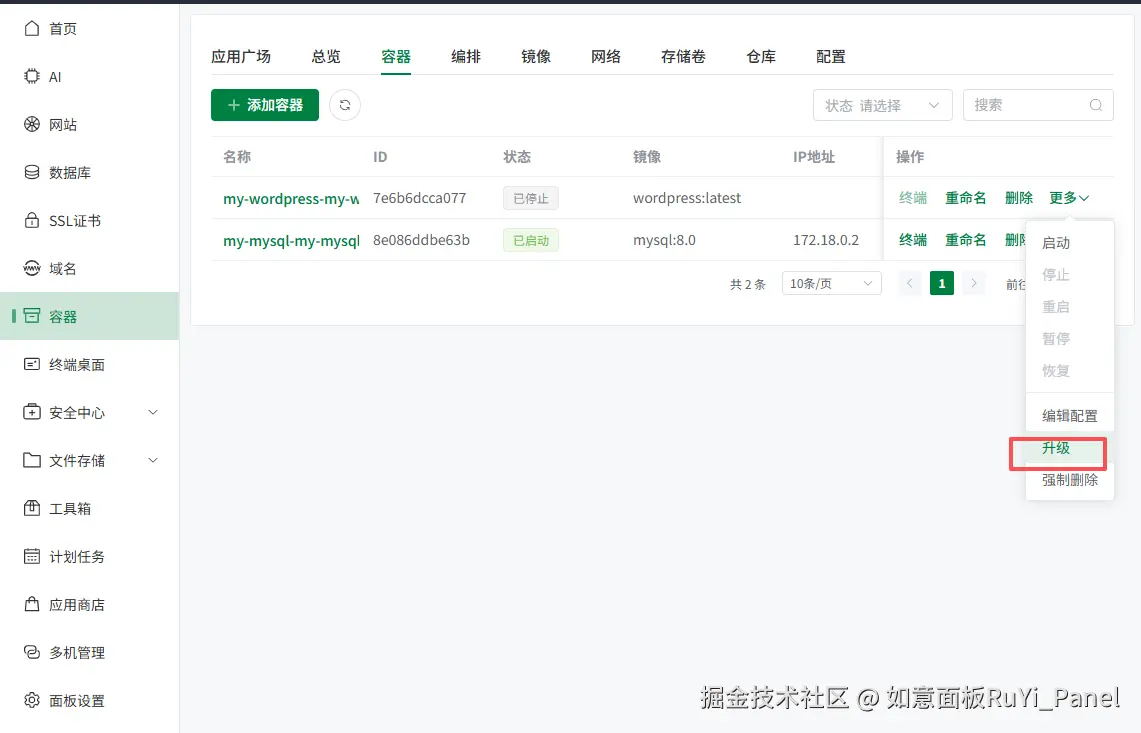Click the home icon beside 首页
The image size is (1141, 733).
pyautogui.click(x=32, y=28)
